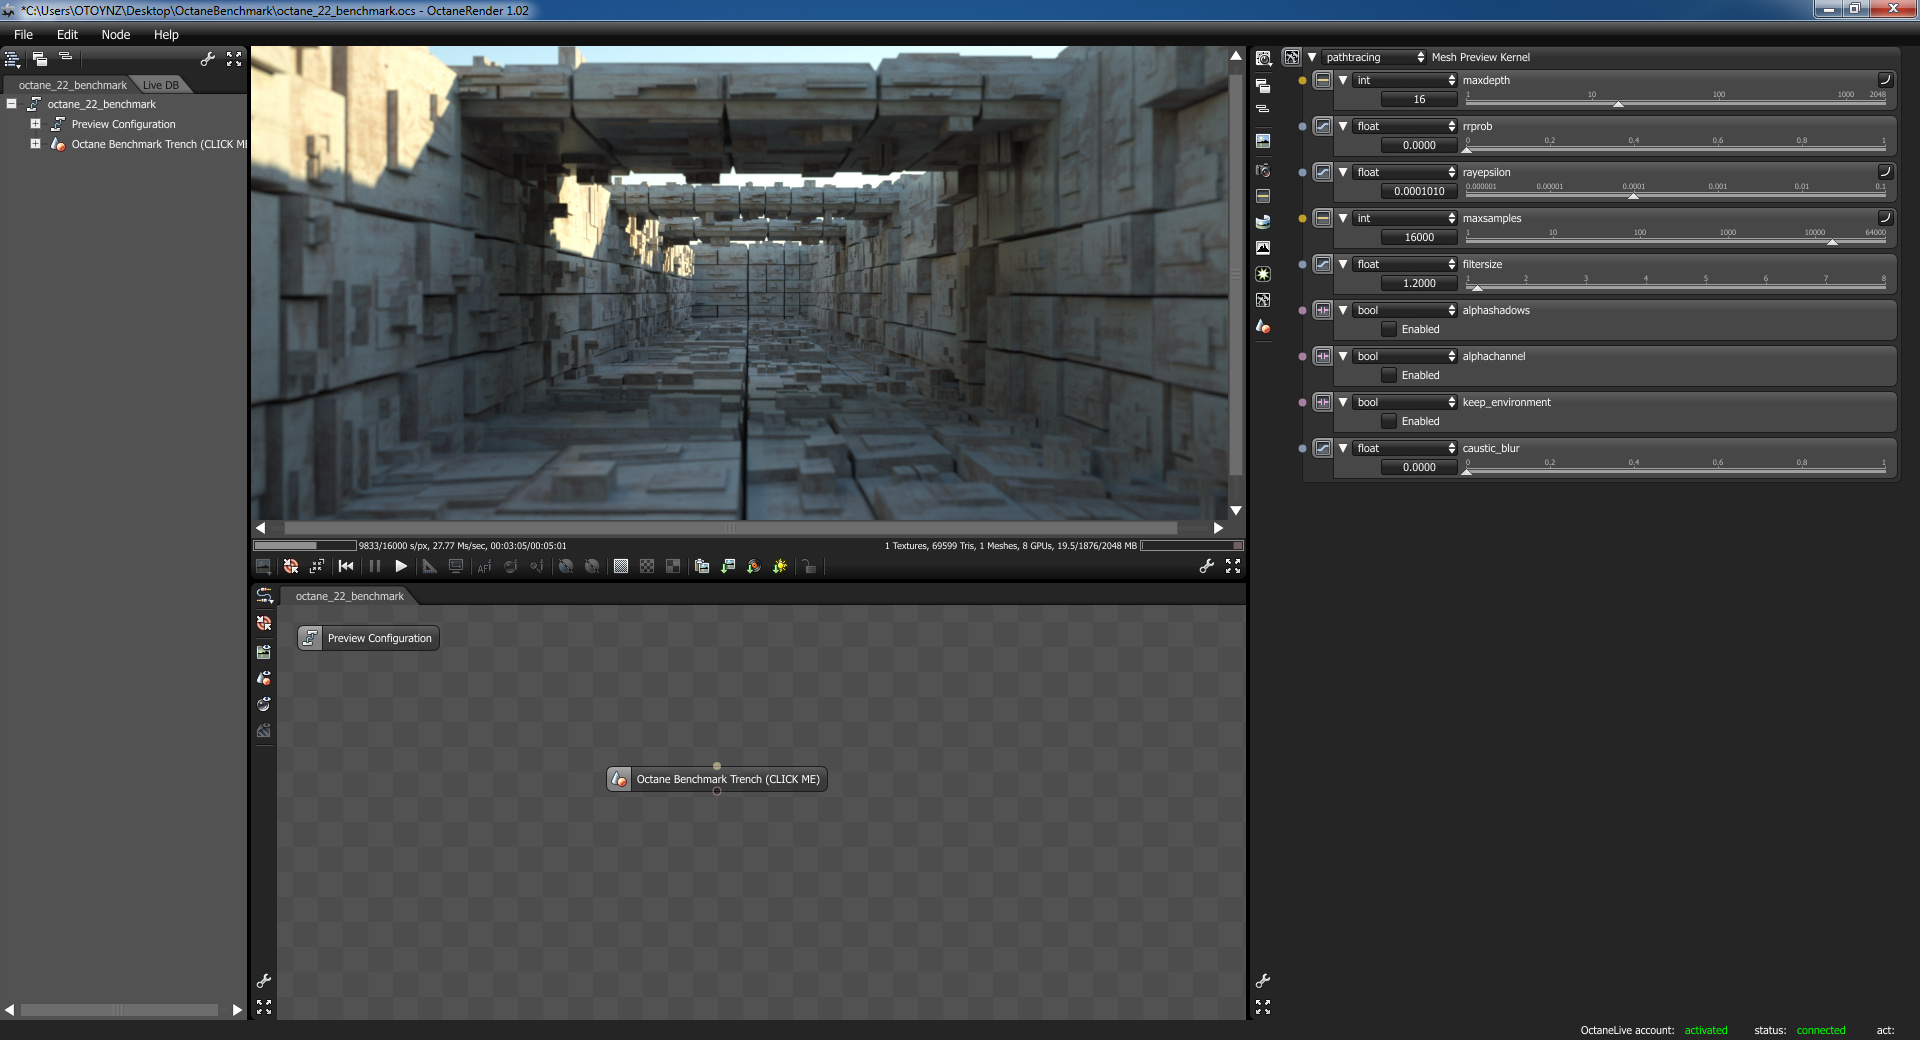The height and width of the screenshot is (1040, 1920).
Task: Click the green 'activated' account status text
Action: coord(1706,1030)
